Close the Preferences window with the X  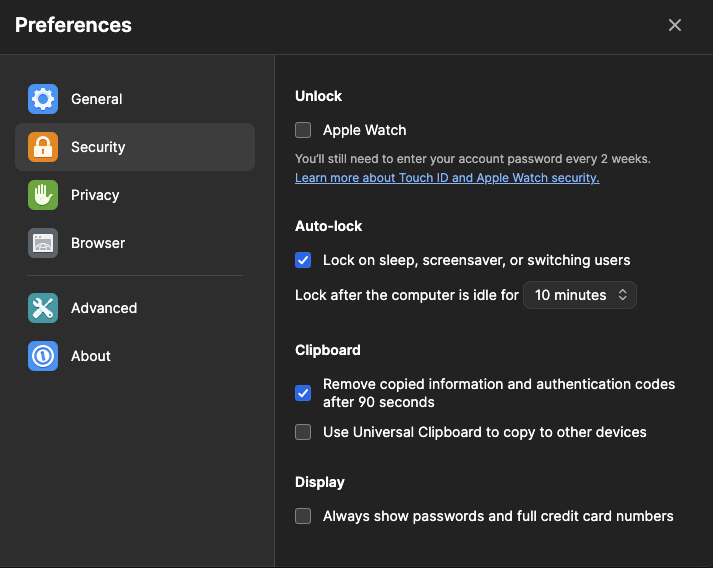click(x=675, y=25)
